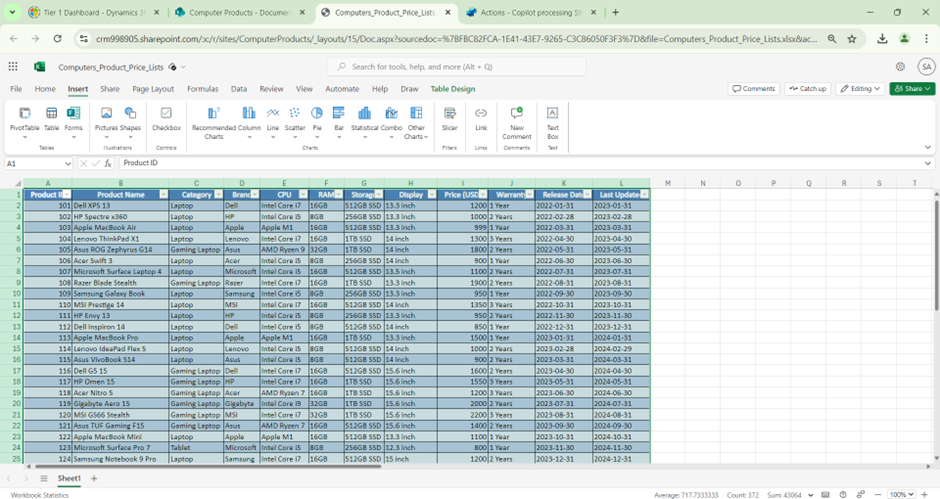The height and width of the screenshot is (499, 940).
Task: Open the Comments pane button
Action: click(x=754, y=89)
